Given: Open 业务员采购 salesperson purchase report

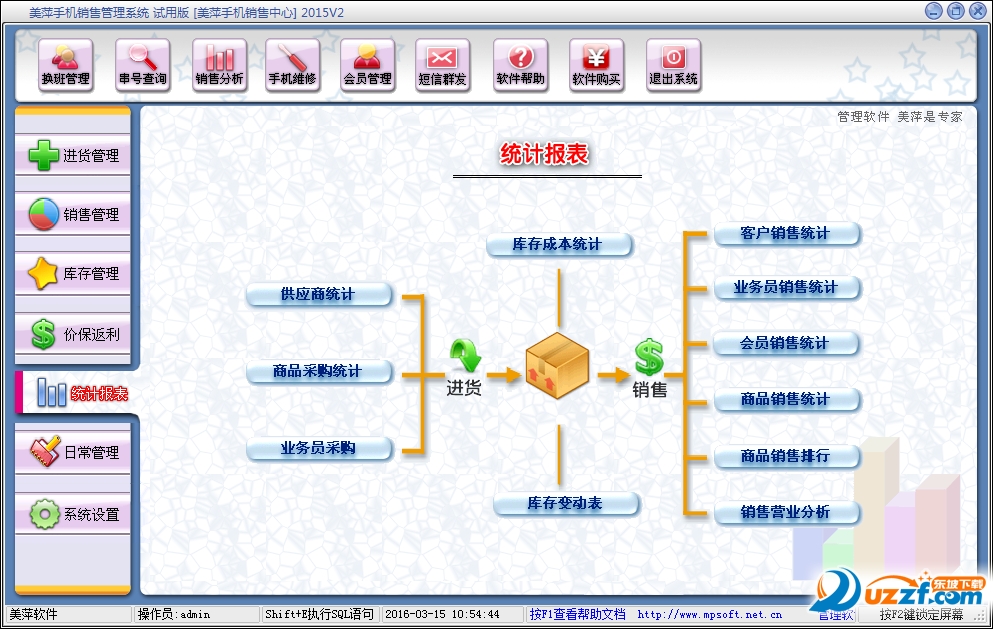Looking at the screenshot, I should (319, 448).
